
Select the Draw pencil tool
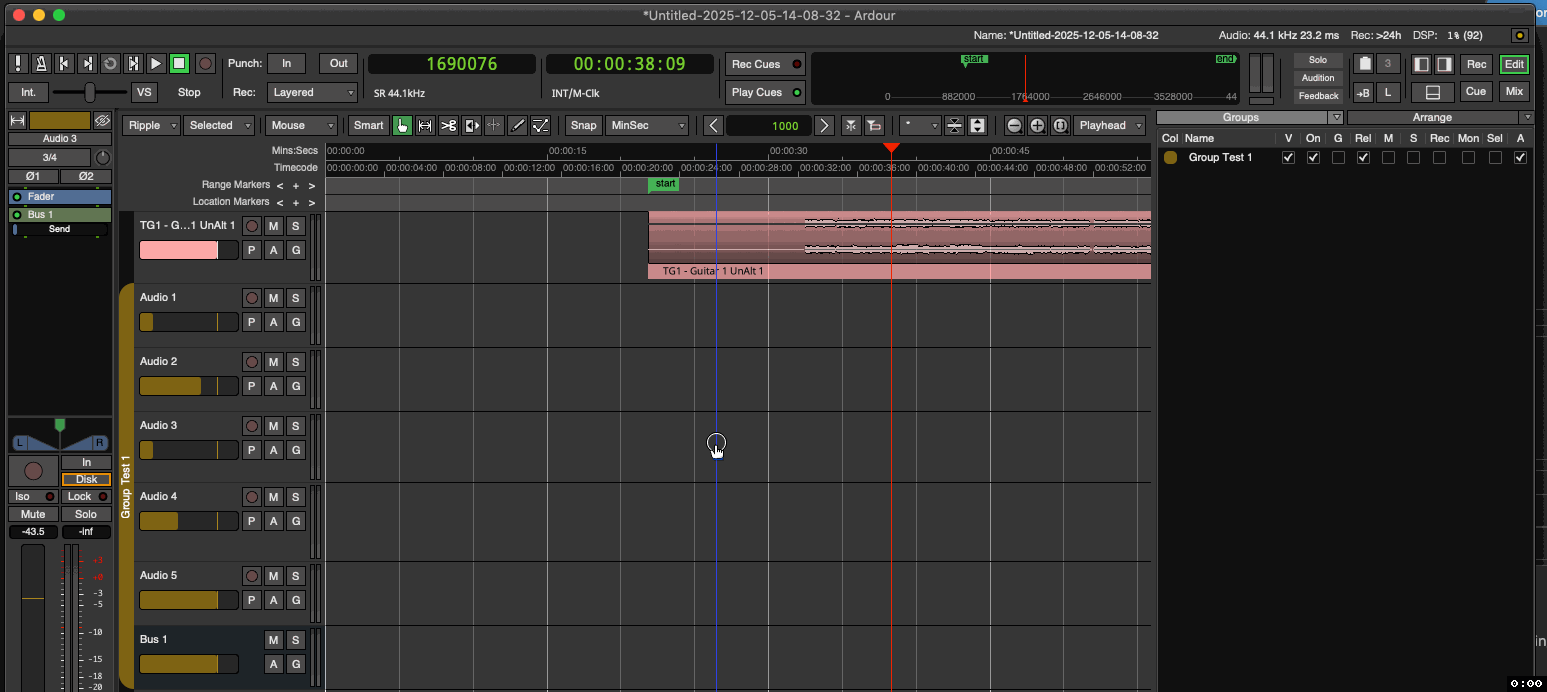click(x=517, y=125)
